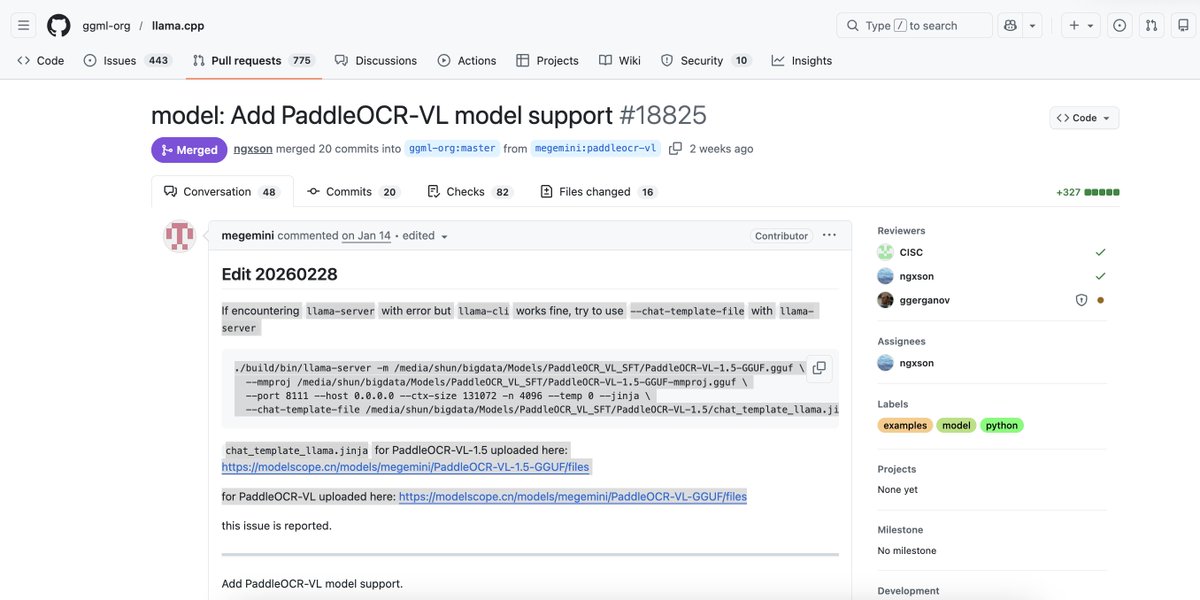Click CISC's approval checkmark icon
The height and width of the screenshot is (600, 1200).
pos(1101,253)
